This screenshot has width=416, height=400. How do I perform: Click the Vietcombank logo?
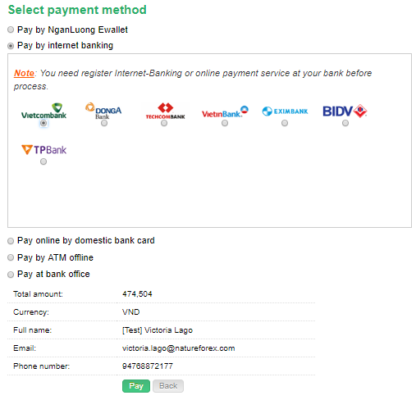point(44,111)
